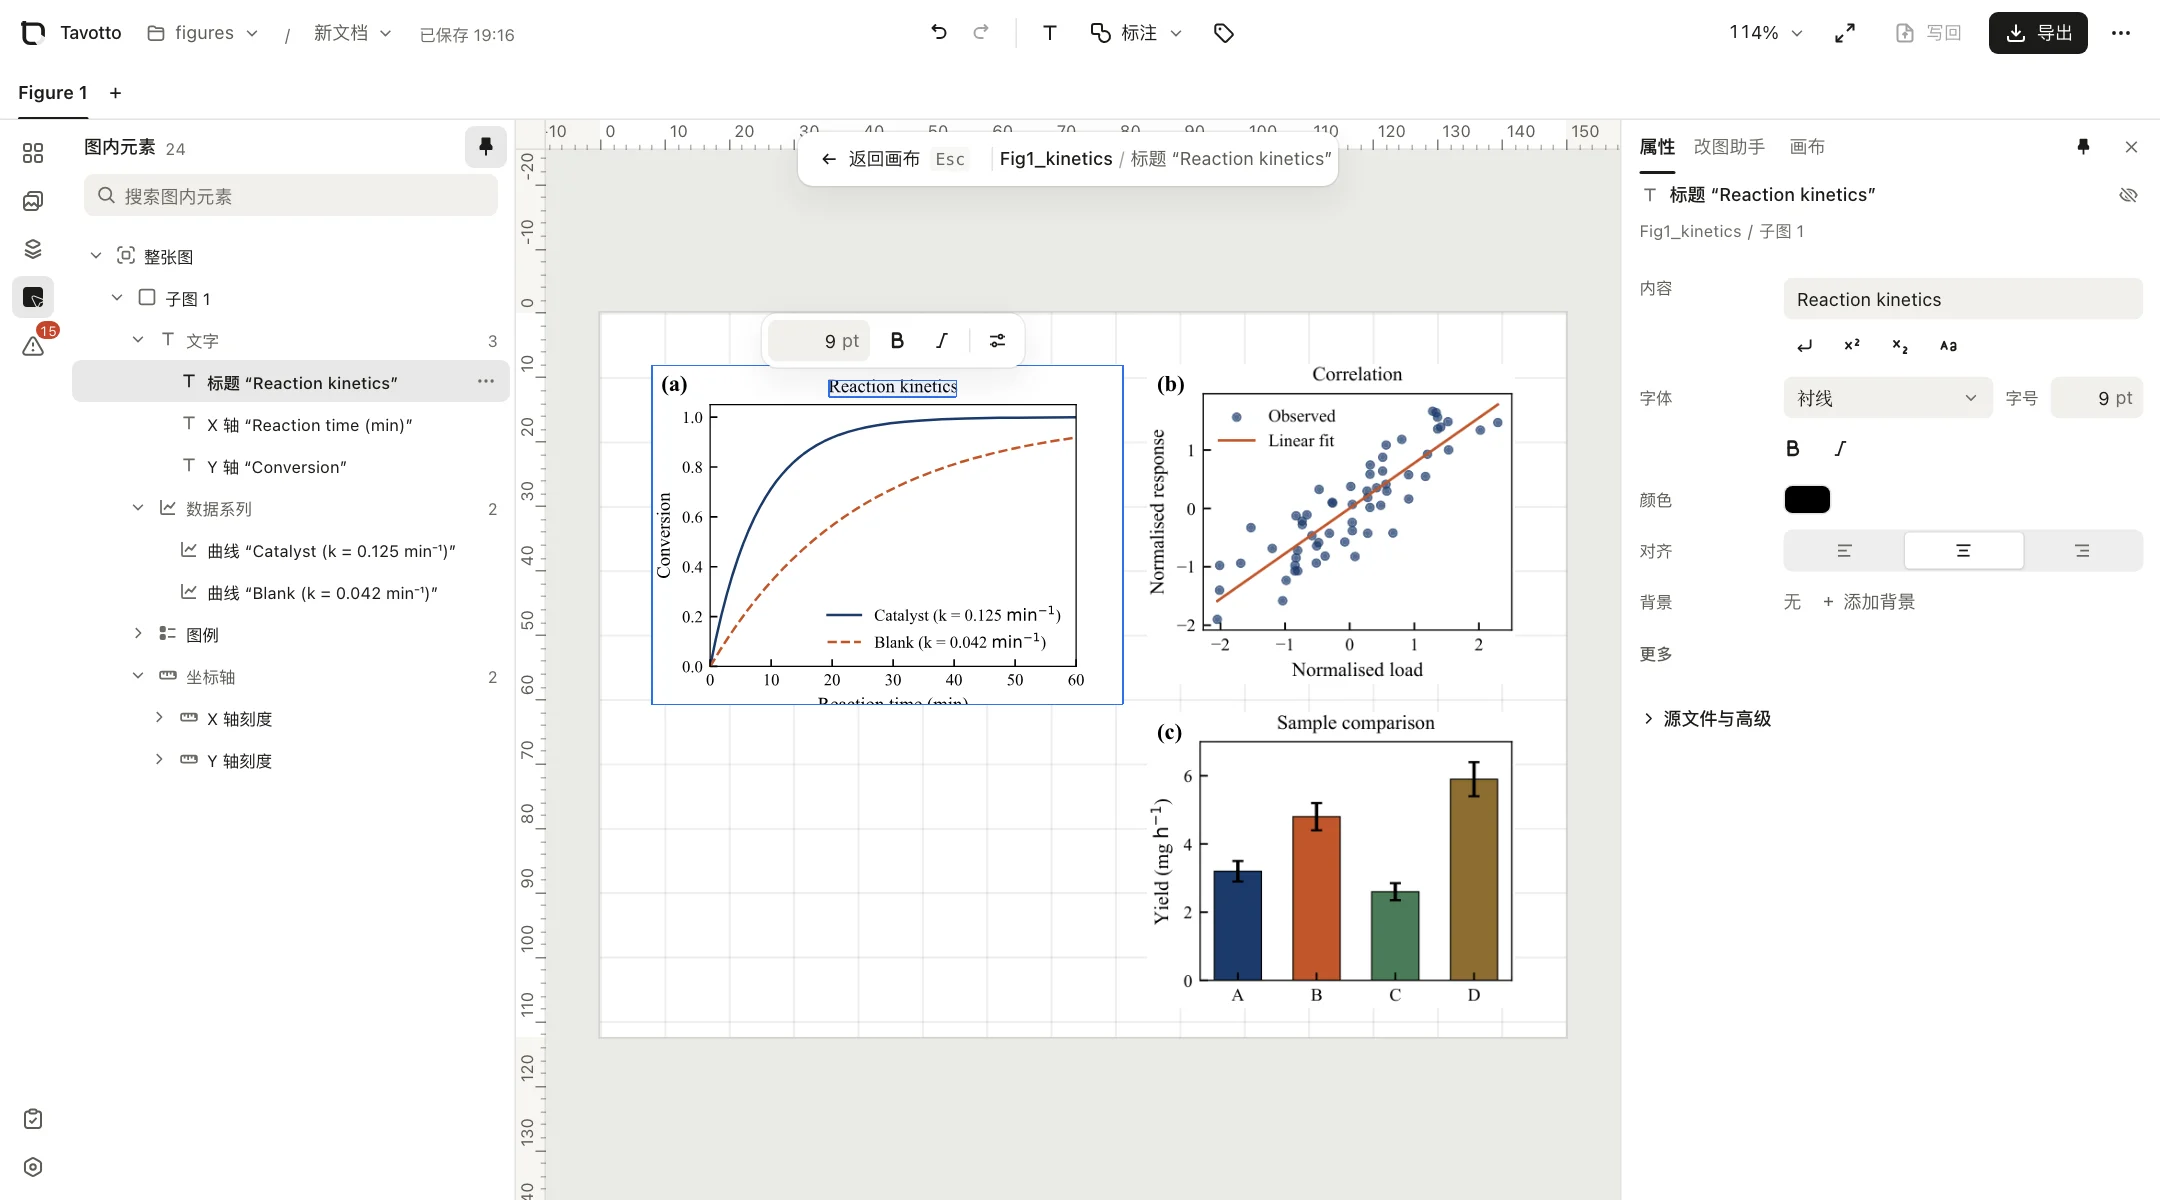Screen dimensions: 2160x1200
Task: Click the undo arrow icon
Action: tap(938, 33)
